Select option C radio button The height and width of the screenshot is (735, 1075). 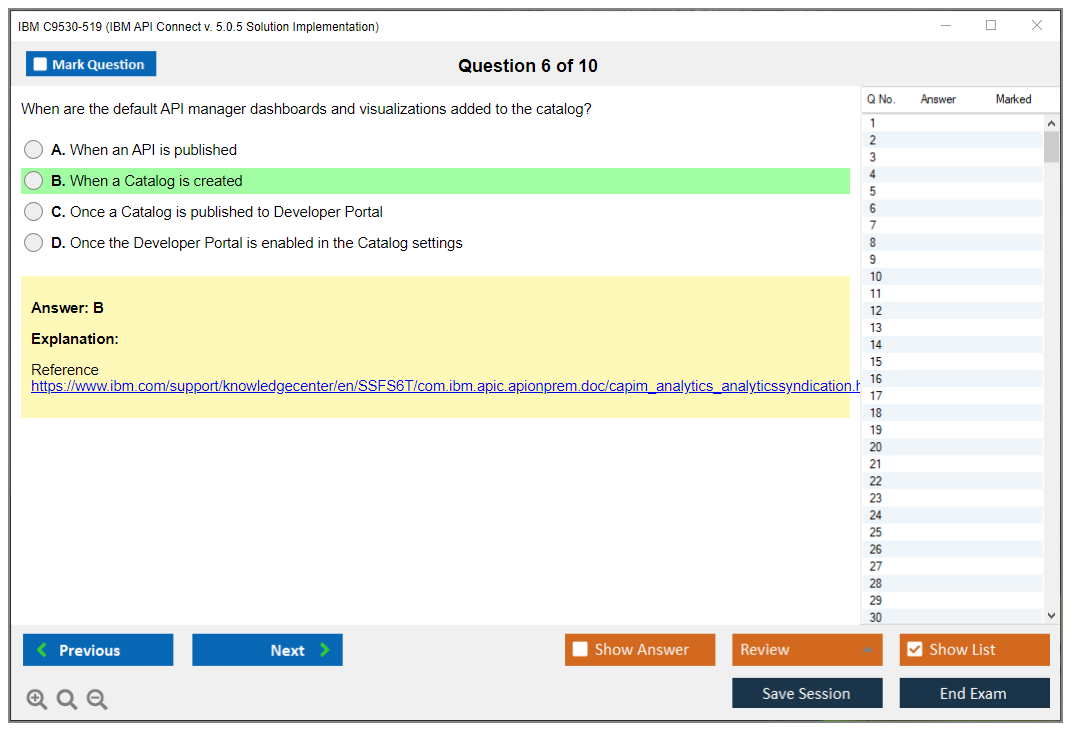34,212
